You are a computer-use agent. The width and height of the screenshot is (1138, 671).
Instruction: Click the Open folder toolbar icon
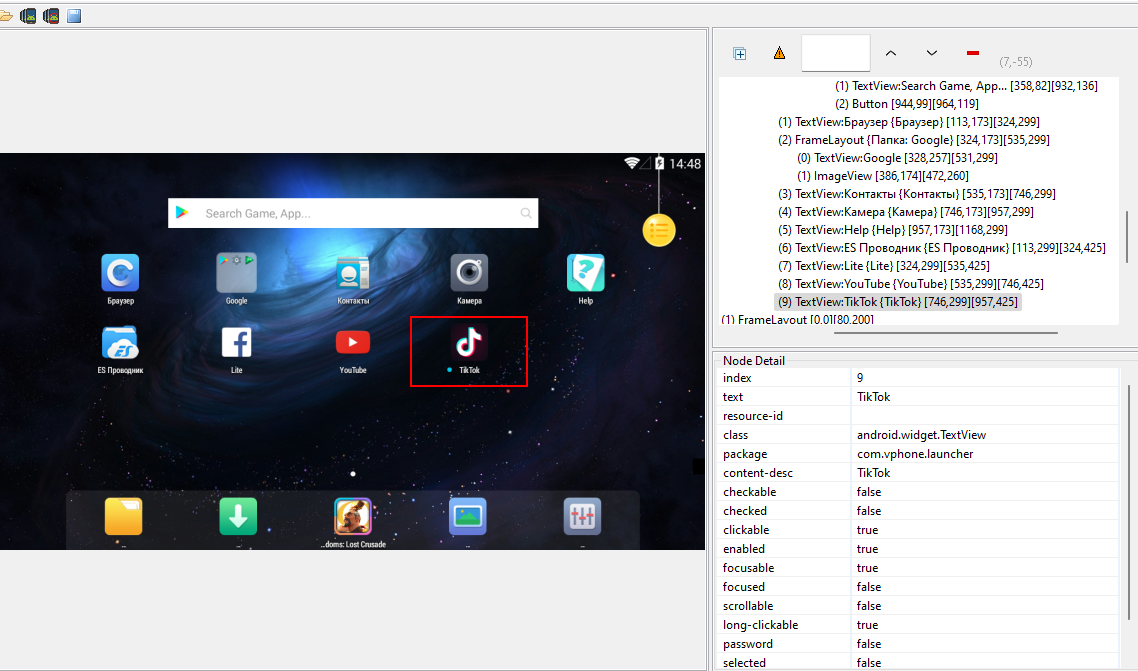coord(6,15)
